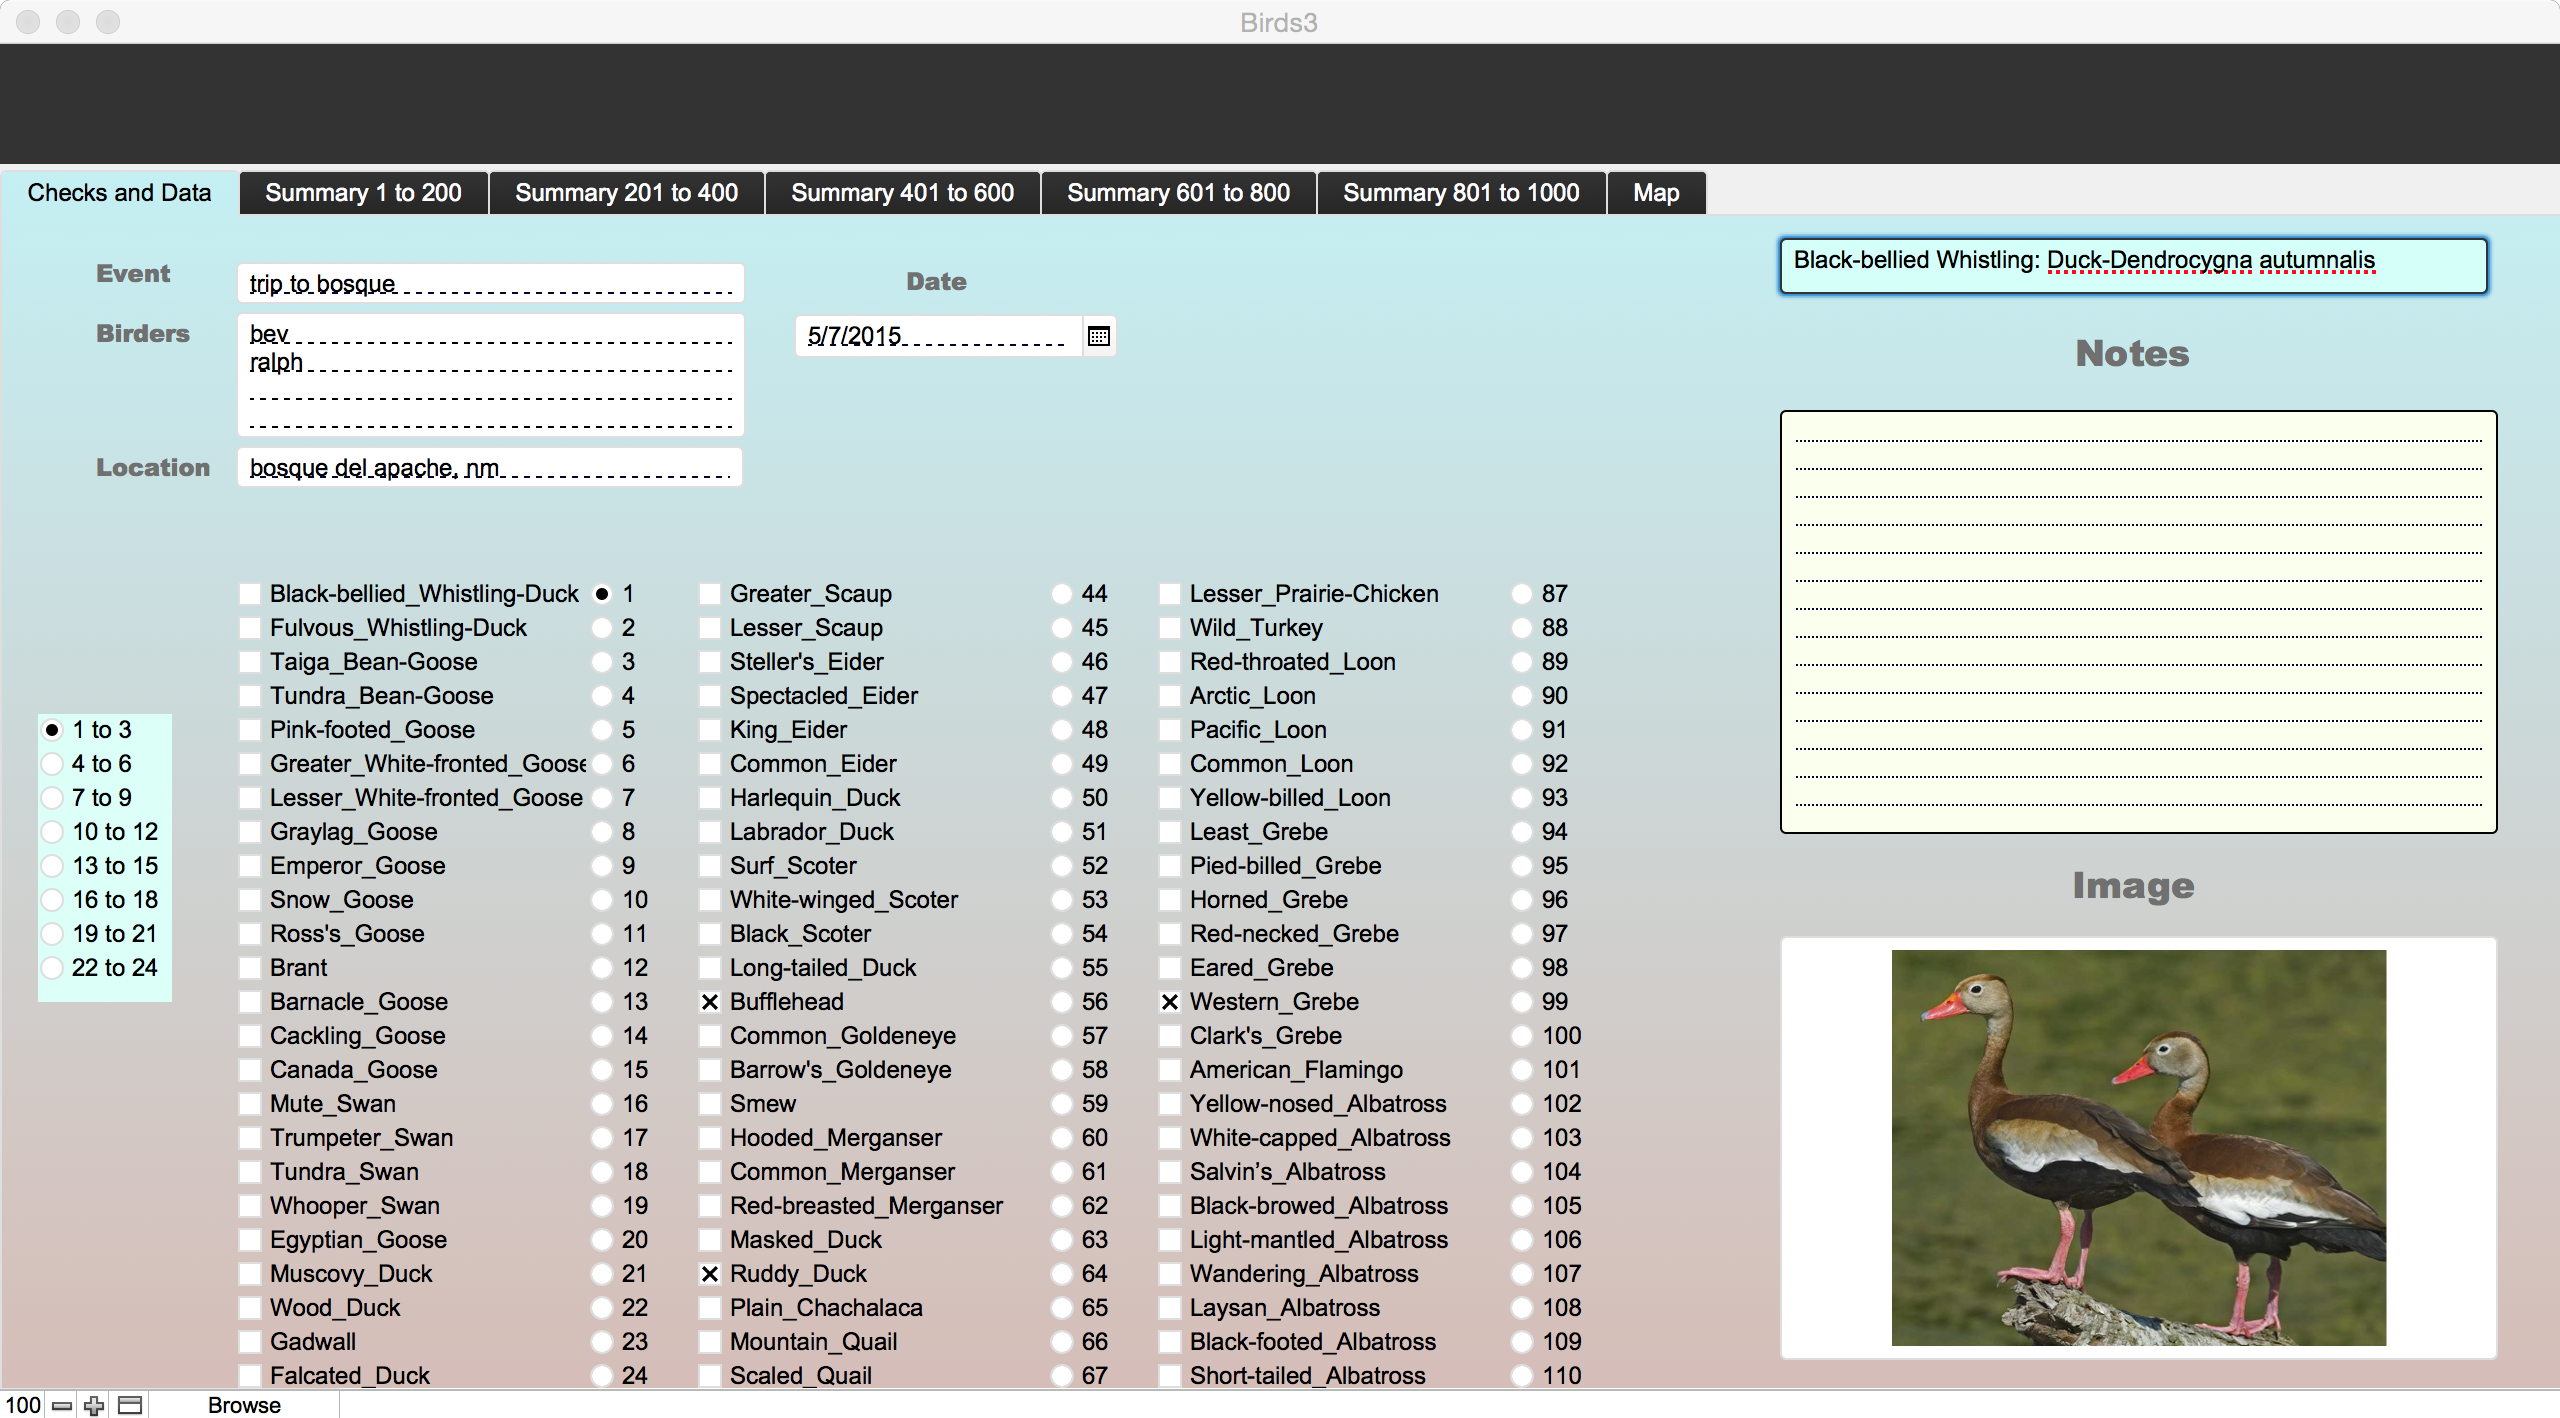
Task: Switch to Summary 1 to 200 tab
Action: click(x=363, y=193)
